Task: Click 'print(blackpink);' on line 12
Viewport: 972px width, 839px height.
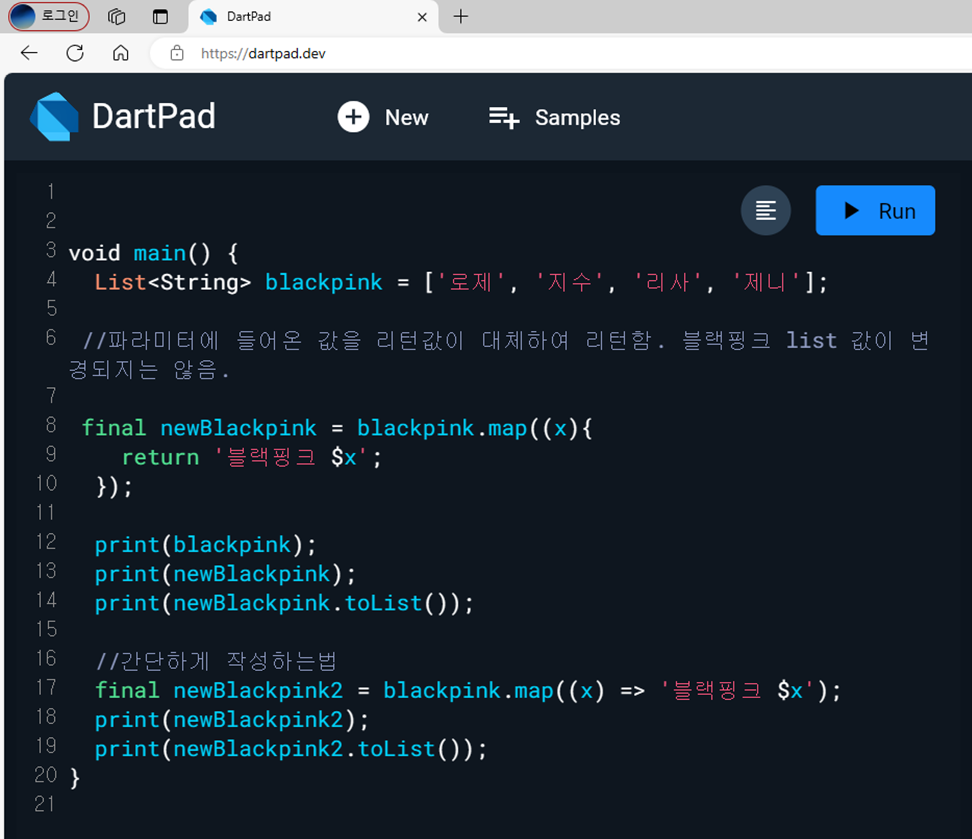Action: point(205,545)
